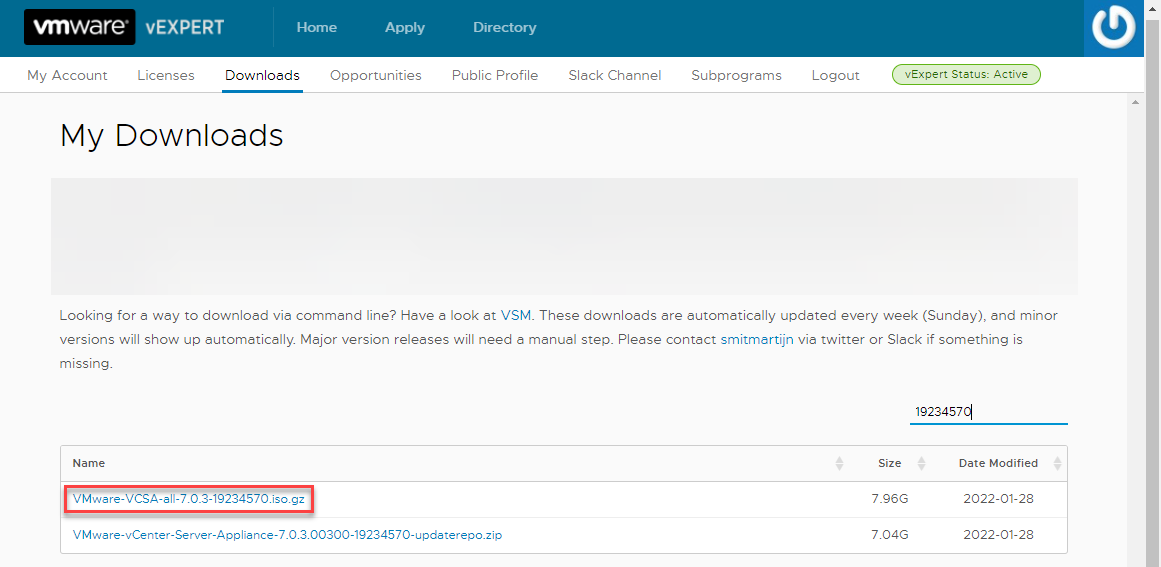Viewport: 1161px width, 567px height.
Task: Open the VSM link
Action: point(515,315)
